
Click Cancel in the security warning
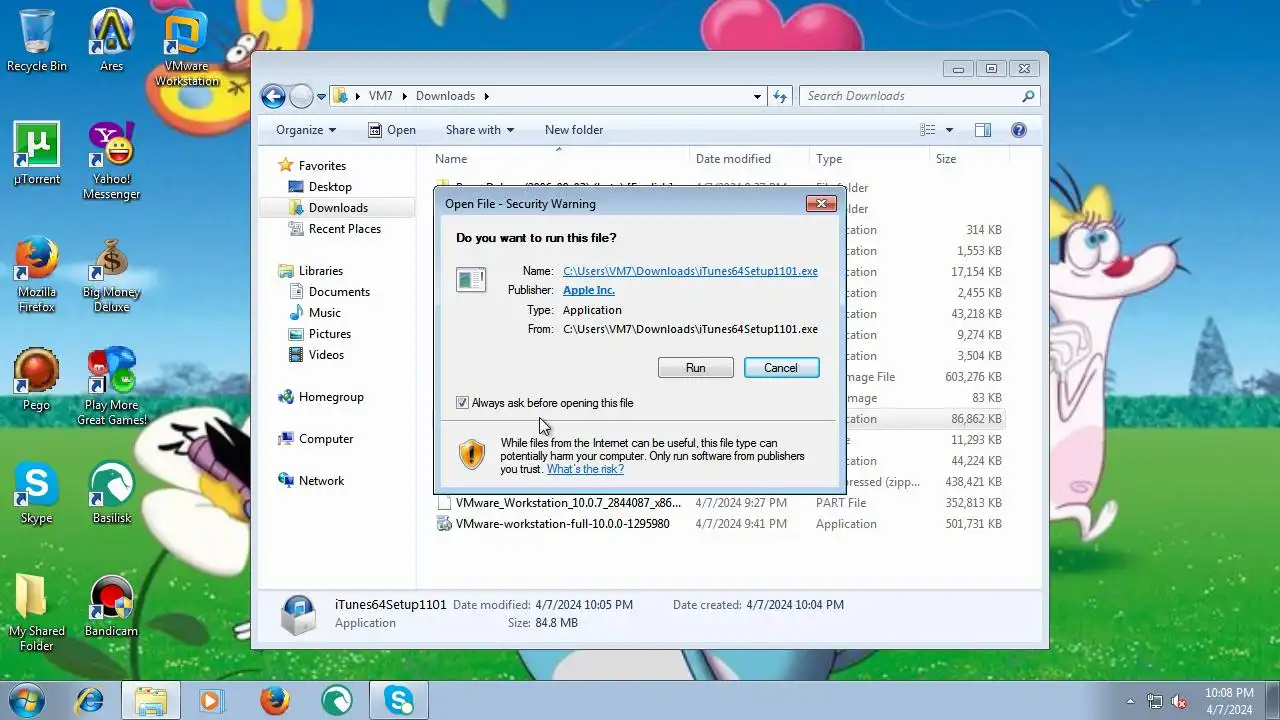781,368
